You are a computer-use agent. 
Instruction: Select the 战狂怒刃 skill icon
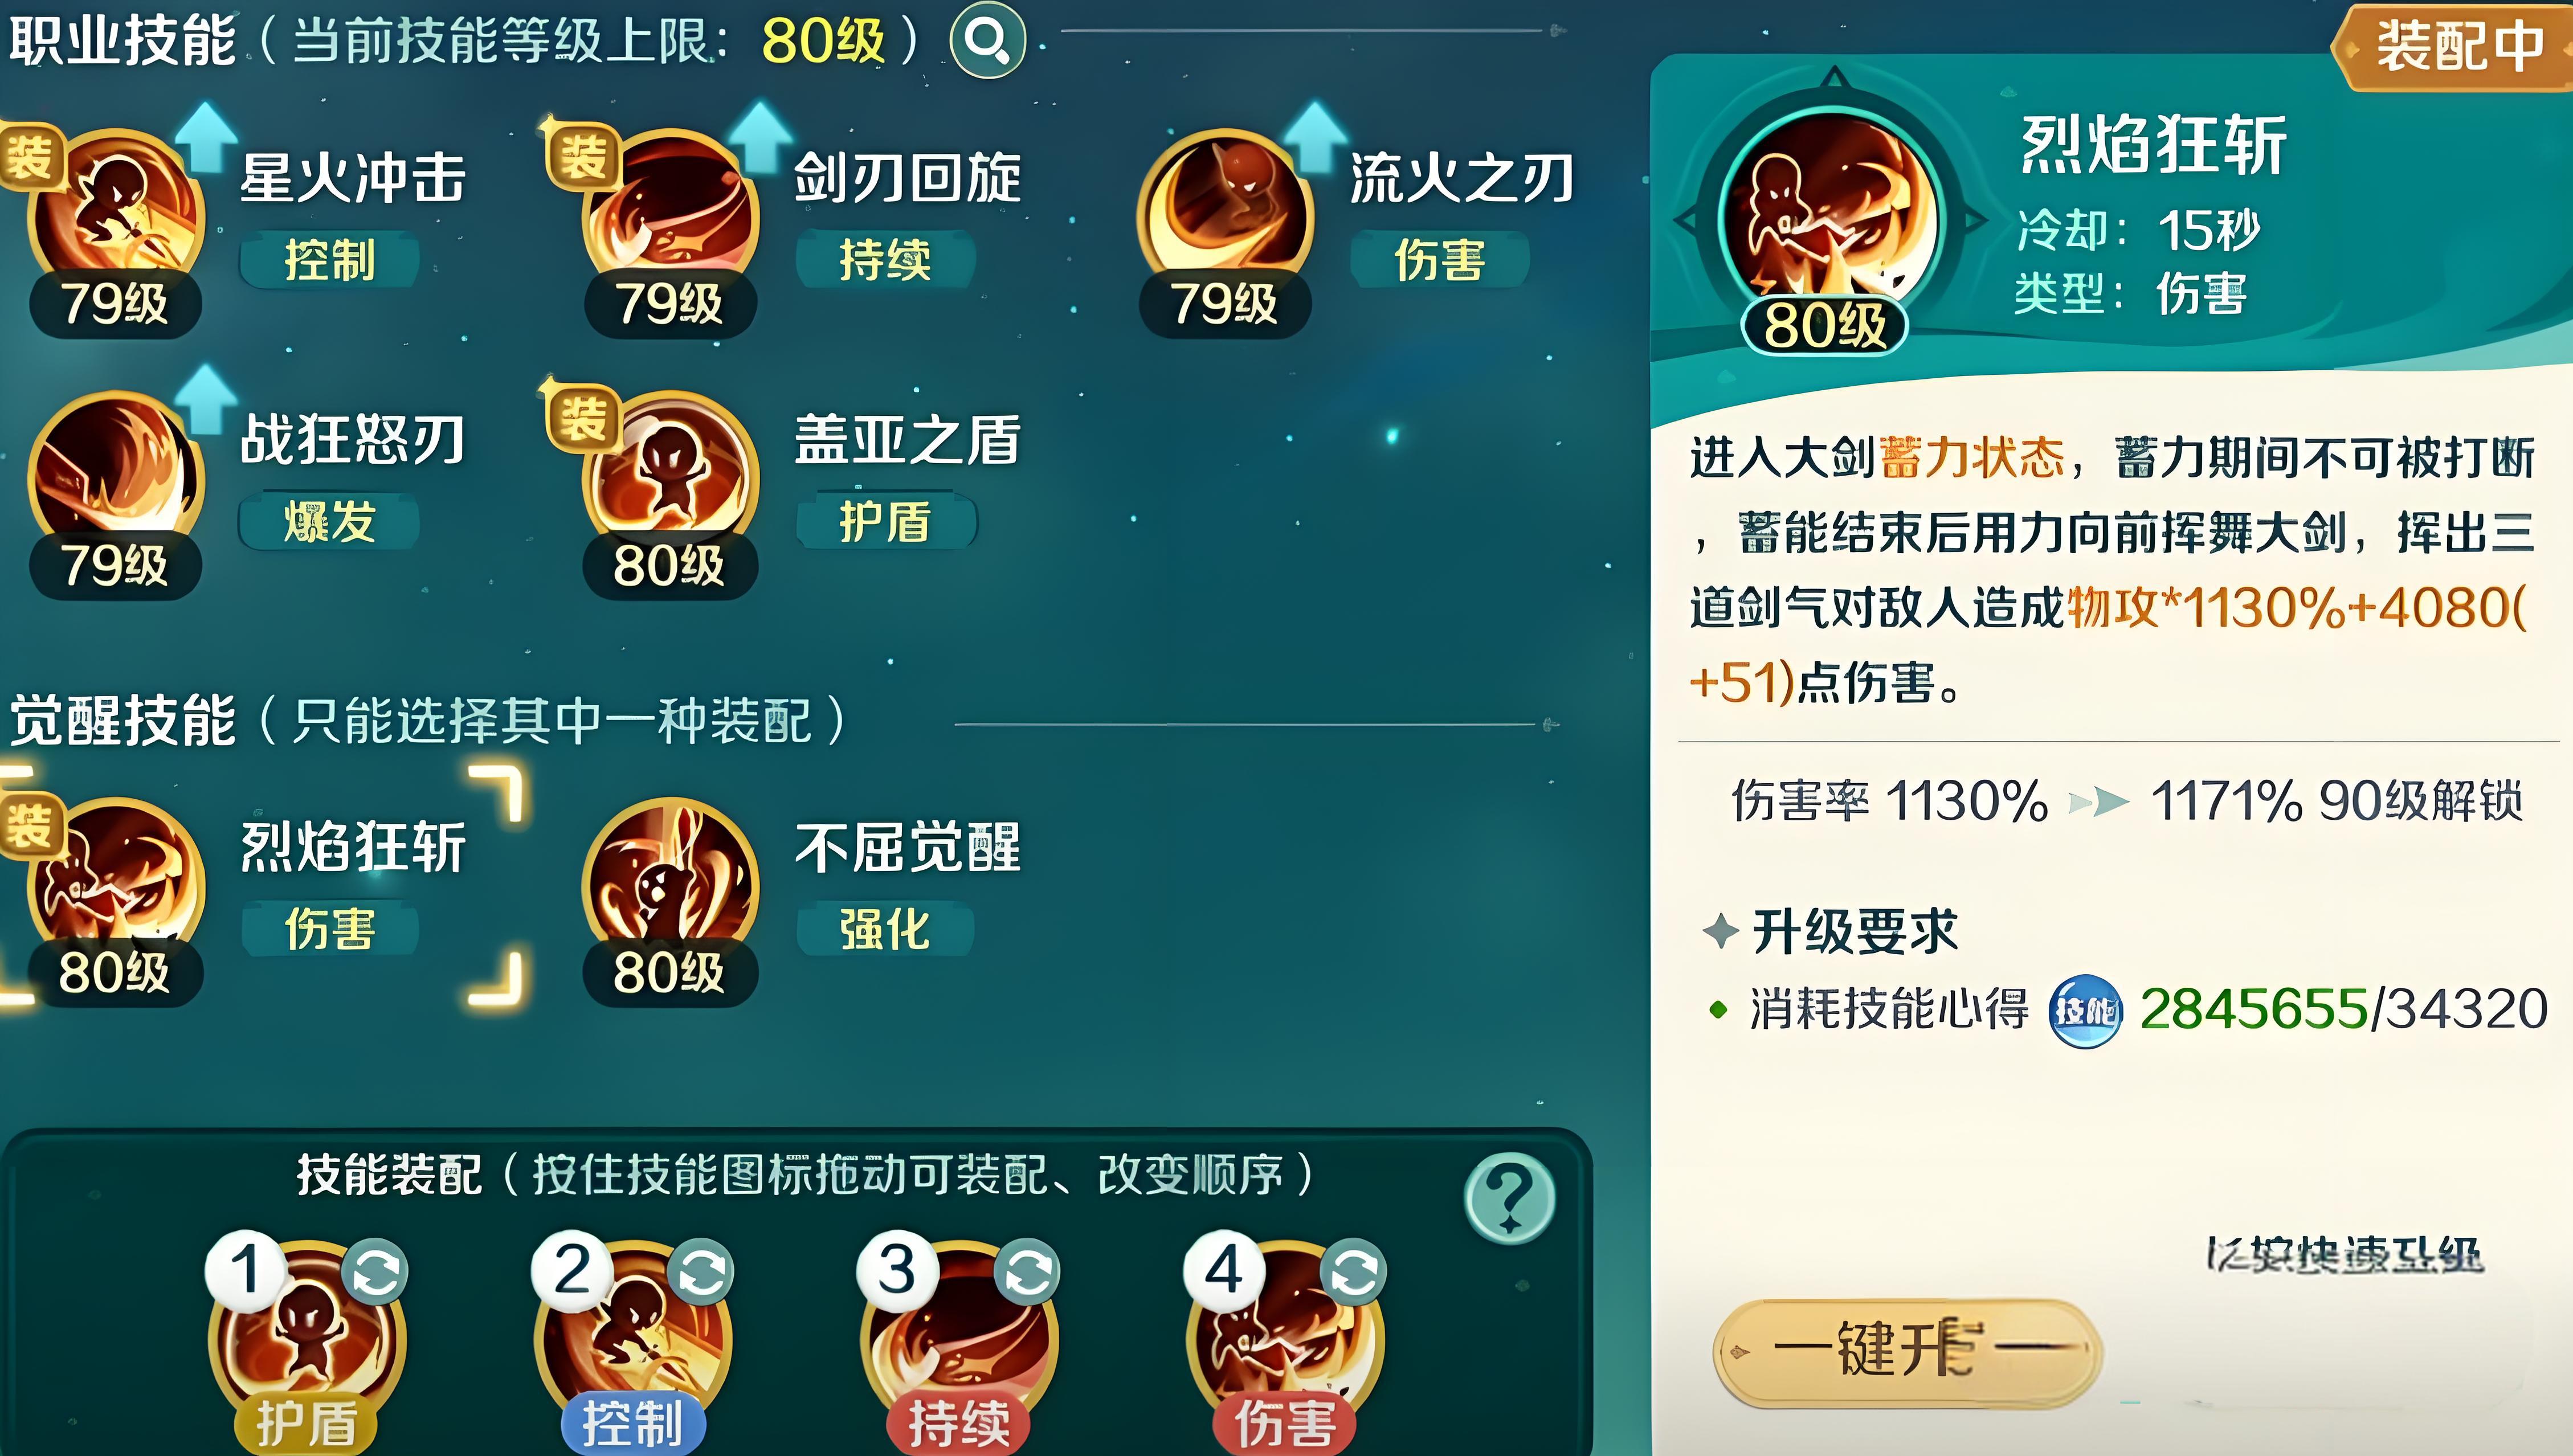click(x=116, y=479)
